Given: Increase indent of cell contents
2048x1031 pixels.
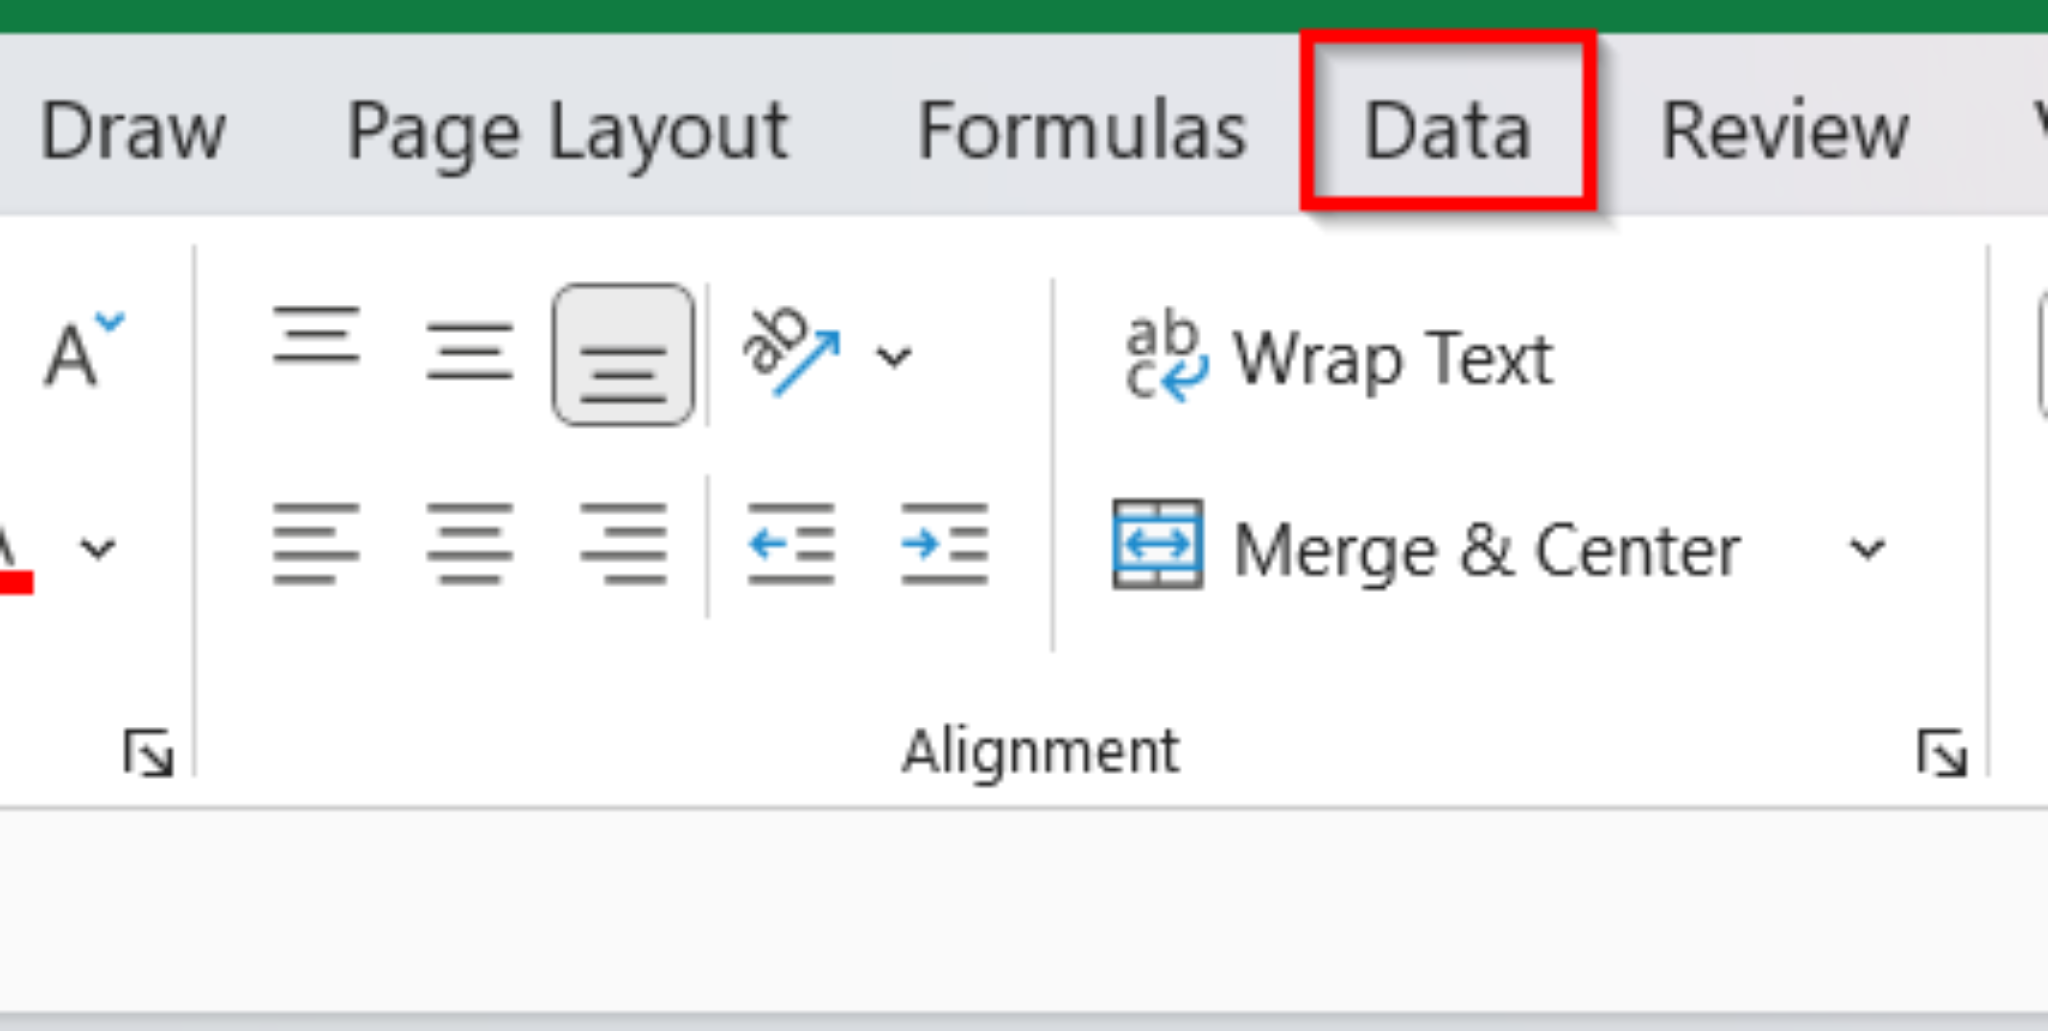Looking at the screenshot, I should (x=945, y=544).
